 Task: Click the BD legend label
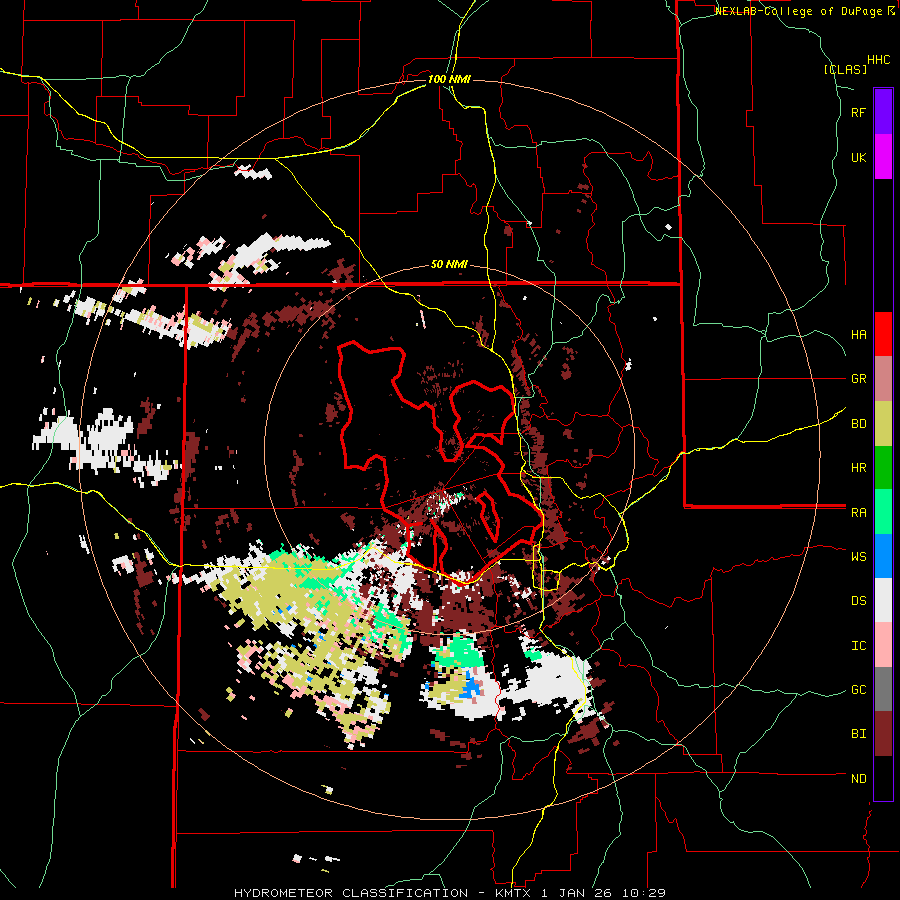[x=858, y=424]
